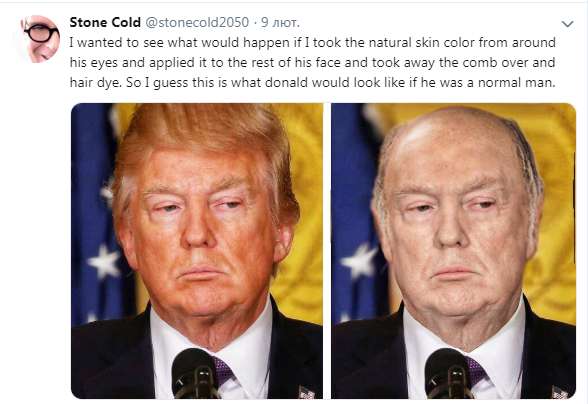Click the tweet text to expand the tweet

(312, 62)
